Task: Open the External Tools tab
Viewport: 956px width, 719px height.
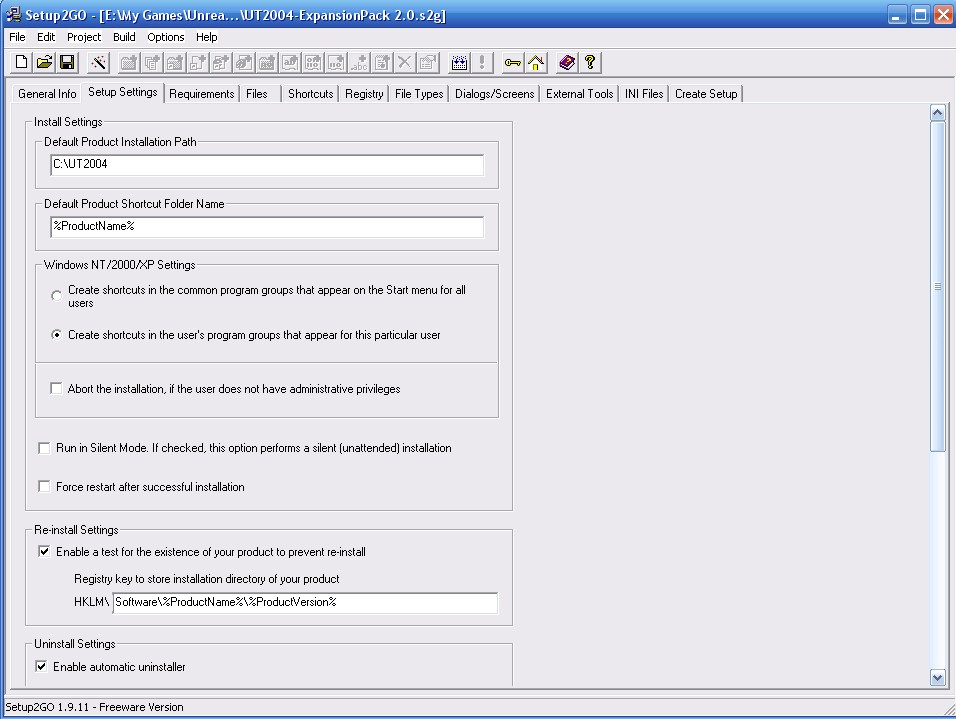Action: (x=579, y=94)
